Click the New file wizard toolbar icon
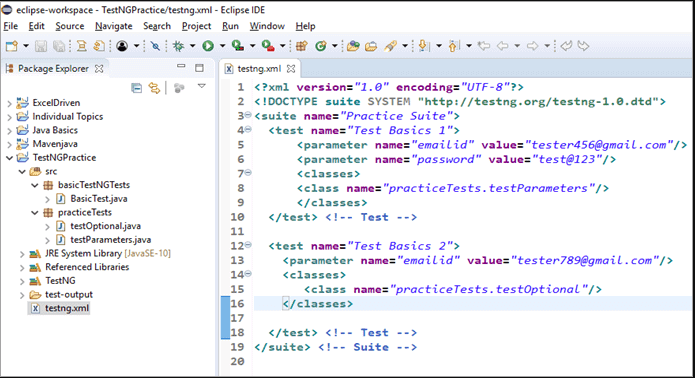This screenshot has height=378, width=695. pos(12,46)
